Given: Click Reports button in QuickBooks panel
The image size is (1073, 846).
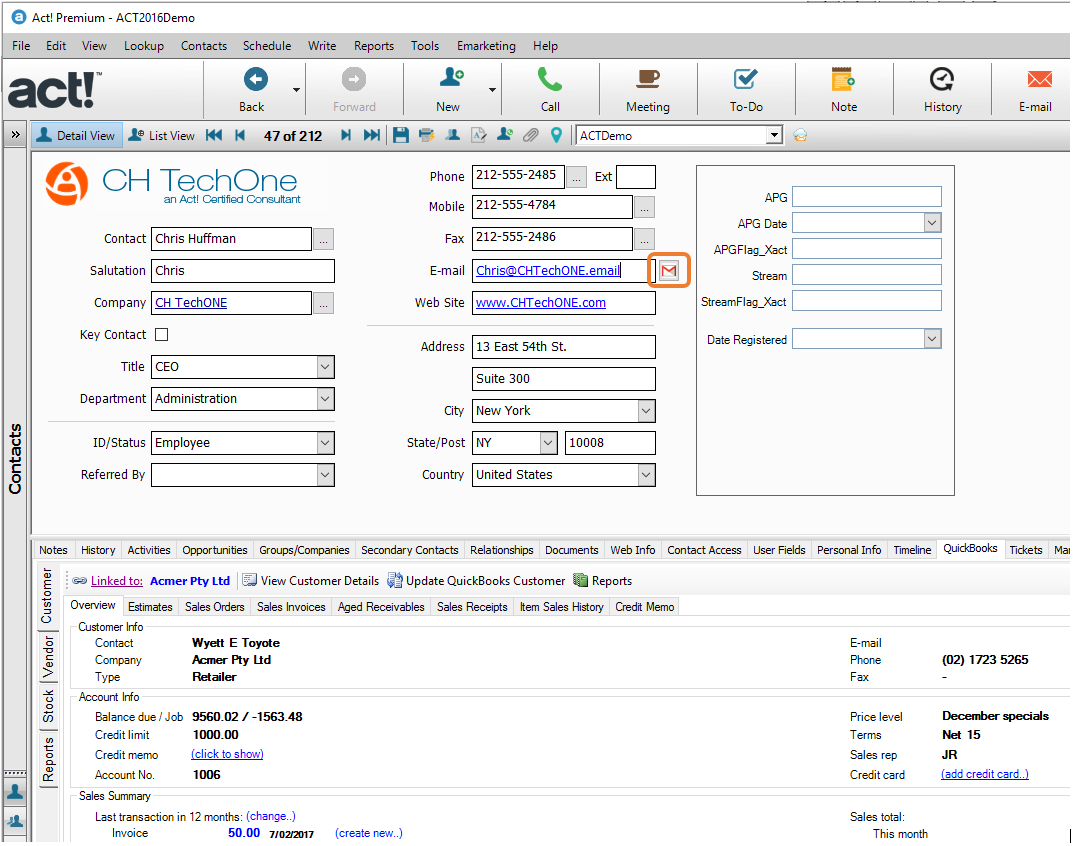Looking at the screenshot, I should (603, 581).
